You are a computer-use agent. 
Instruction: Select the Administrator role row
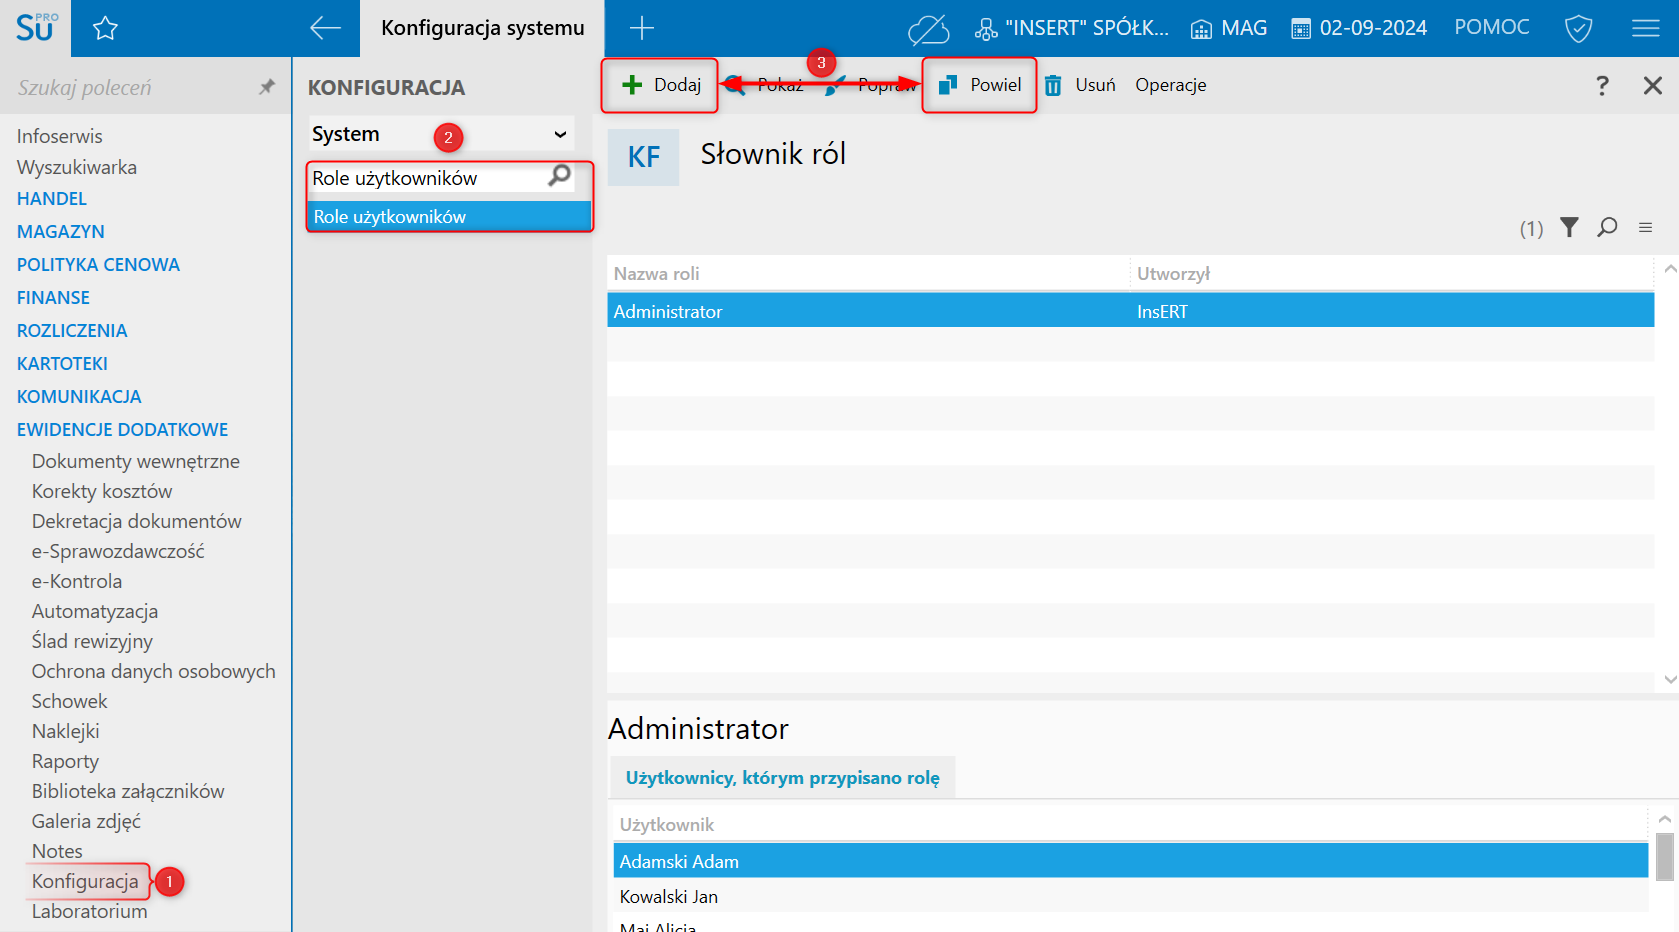tap(1130, 311)
